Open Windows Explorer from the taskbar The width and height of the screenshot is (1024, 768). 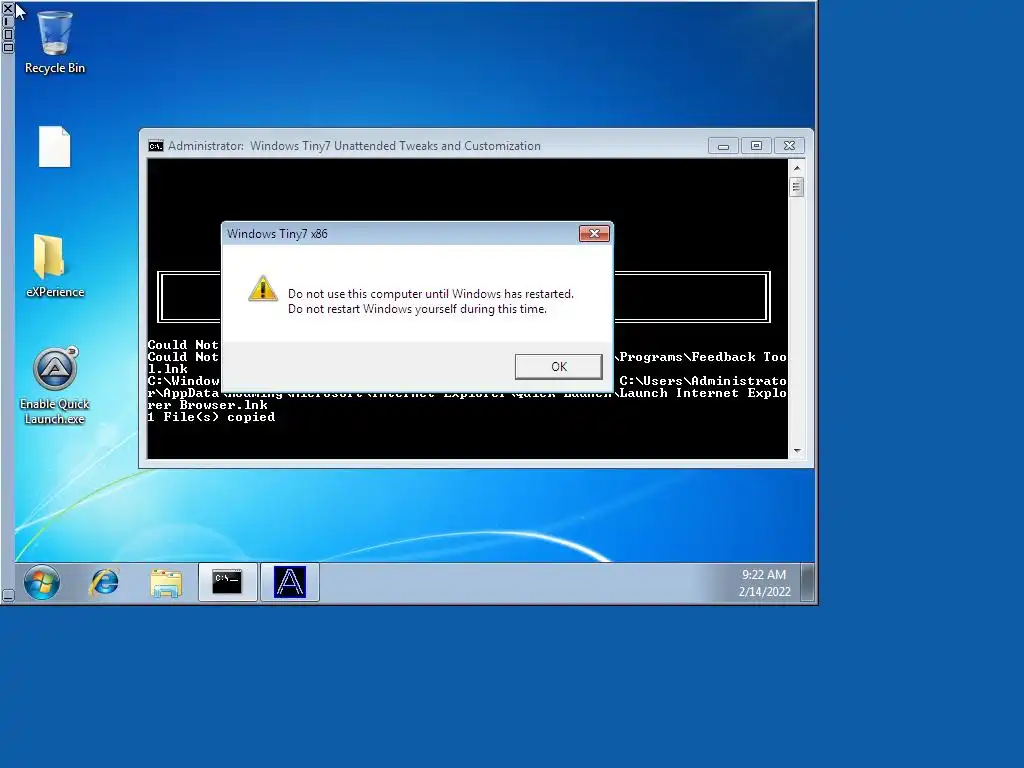[166, 583]
